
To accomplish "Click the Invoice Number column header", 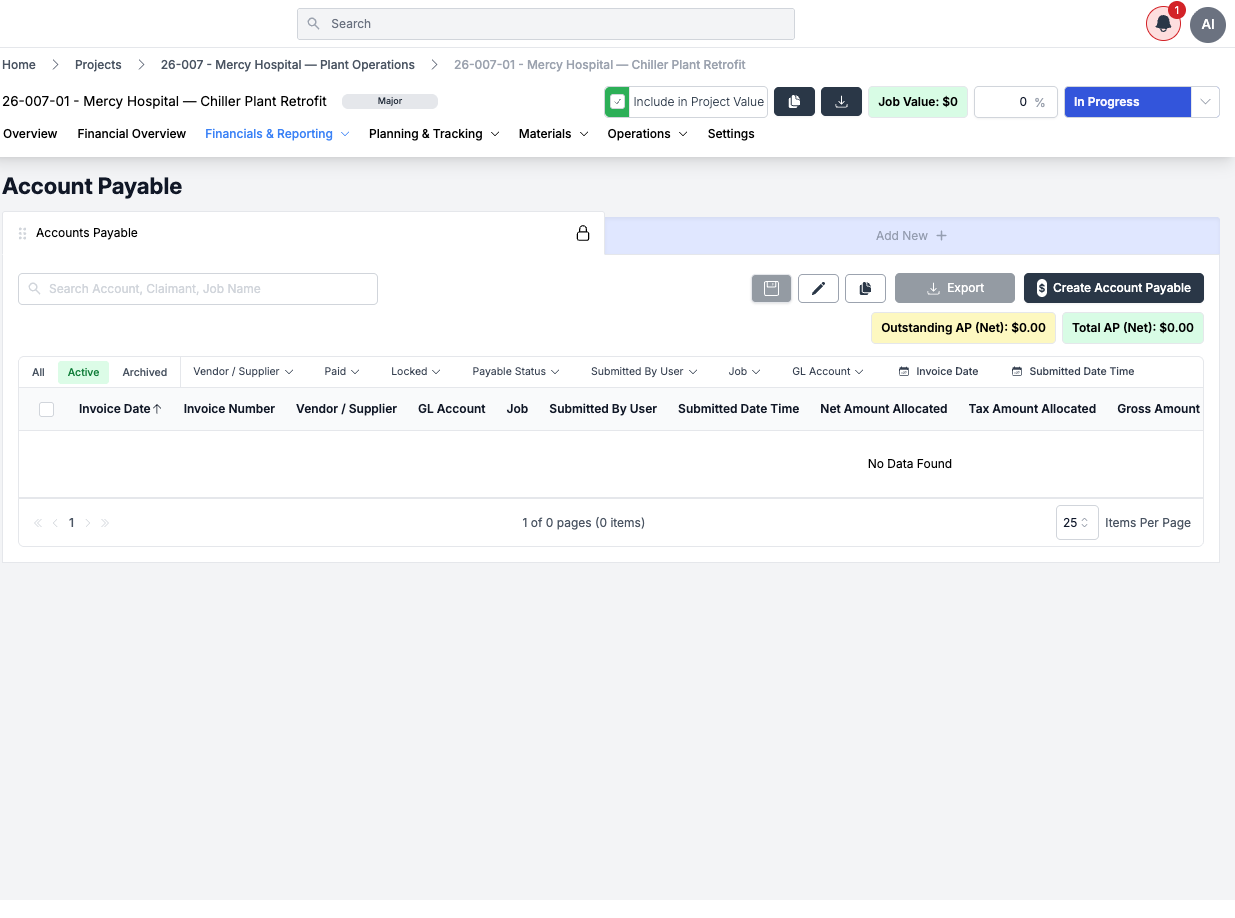I will (229, 409).
